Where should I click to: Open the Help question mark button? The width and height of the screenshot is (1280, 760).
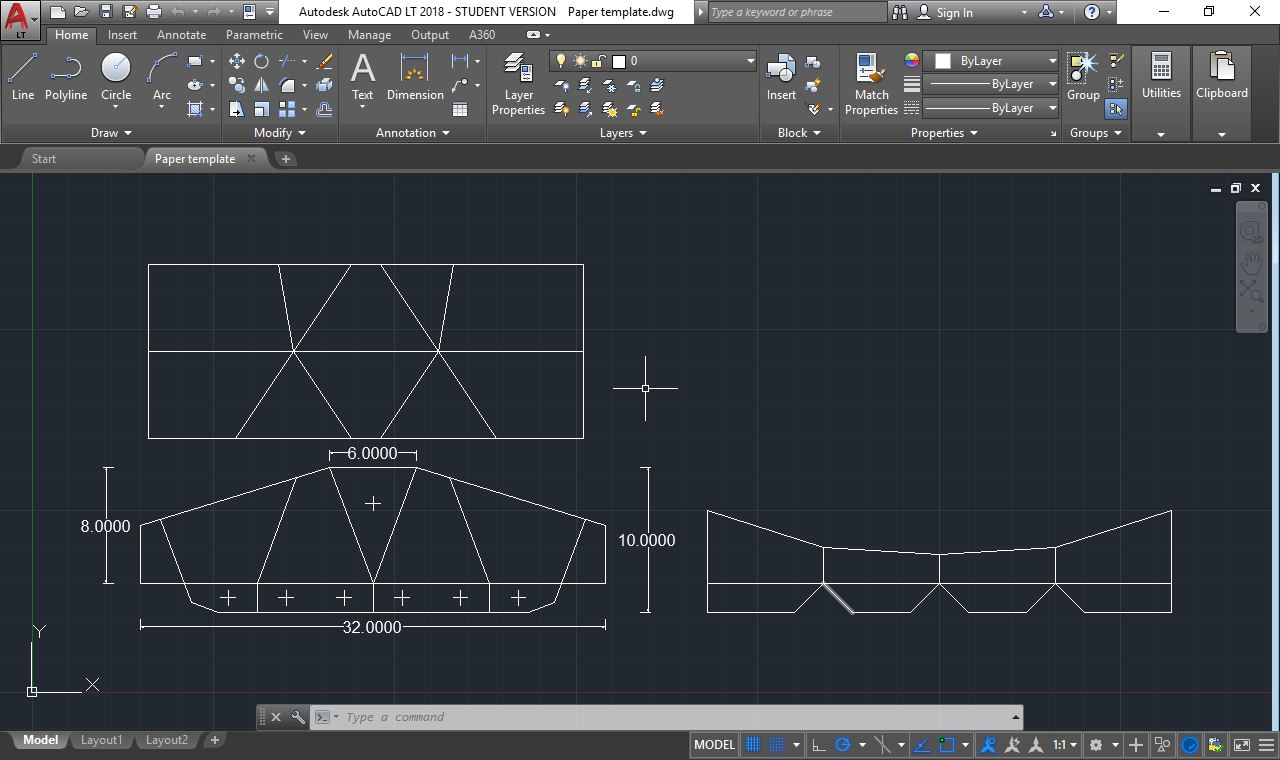point(1092,12)
